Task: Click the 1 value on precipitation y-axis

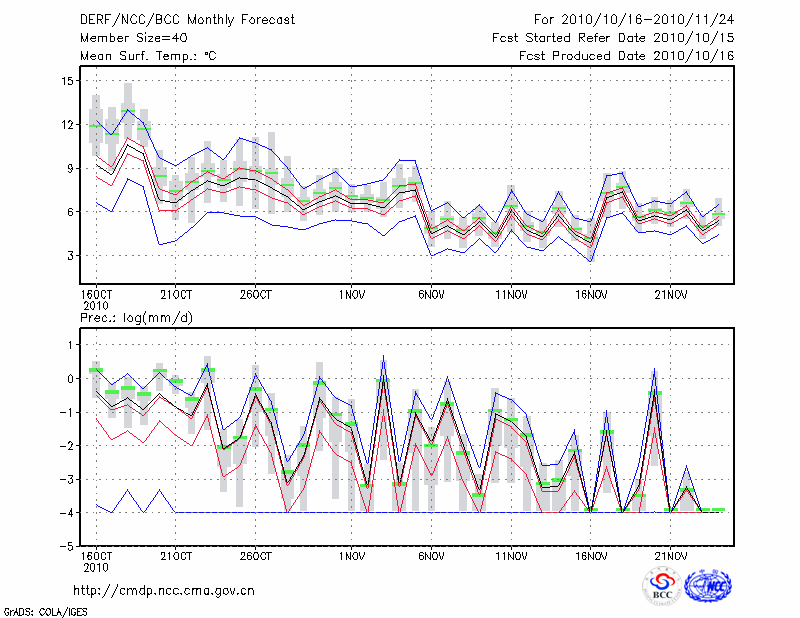Action: point(71,345)
